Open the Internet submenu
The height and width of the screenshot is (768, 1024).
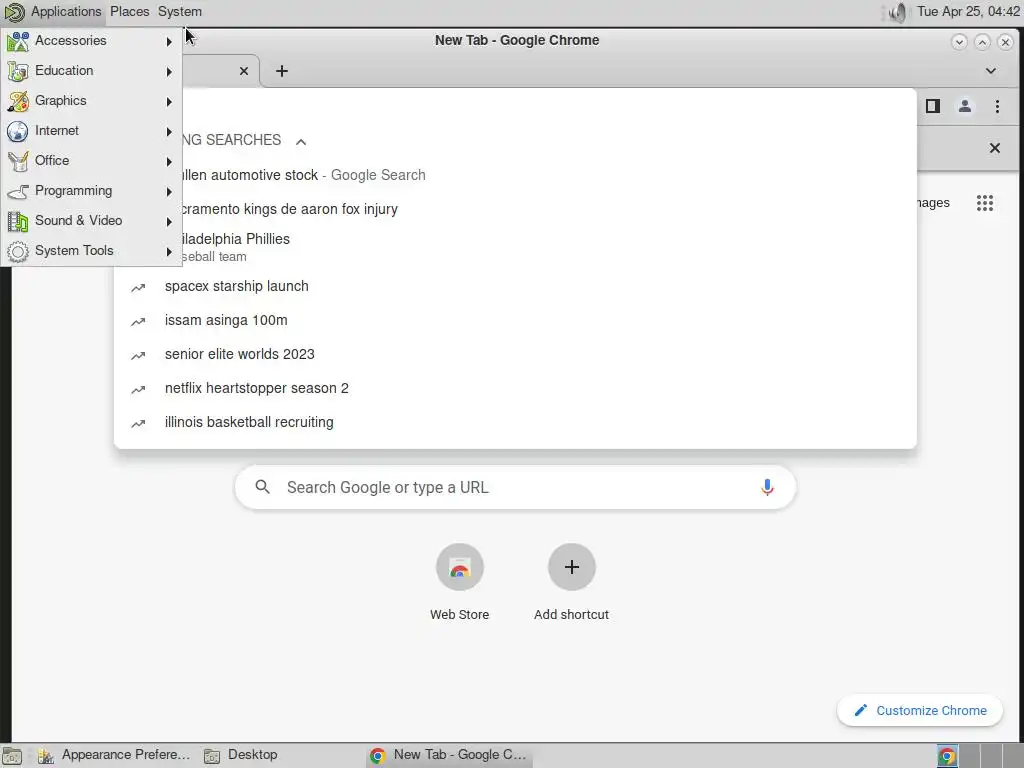pyautogui.click(x=91, y=131)
